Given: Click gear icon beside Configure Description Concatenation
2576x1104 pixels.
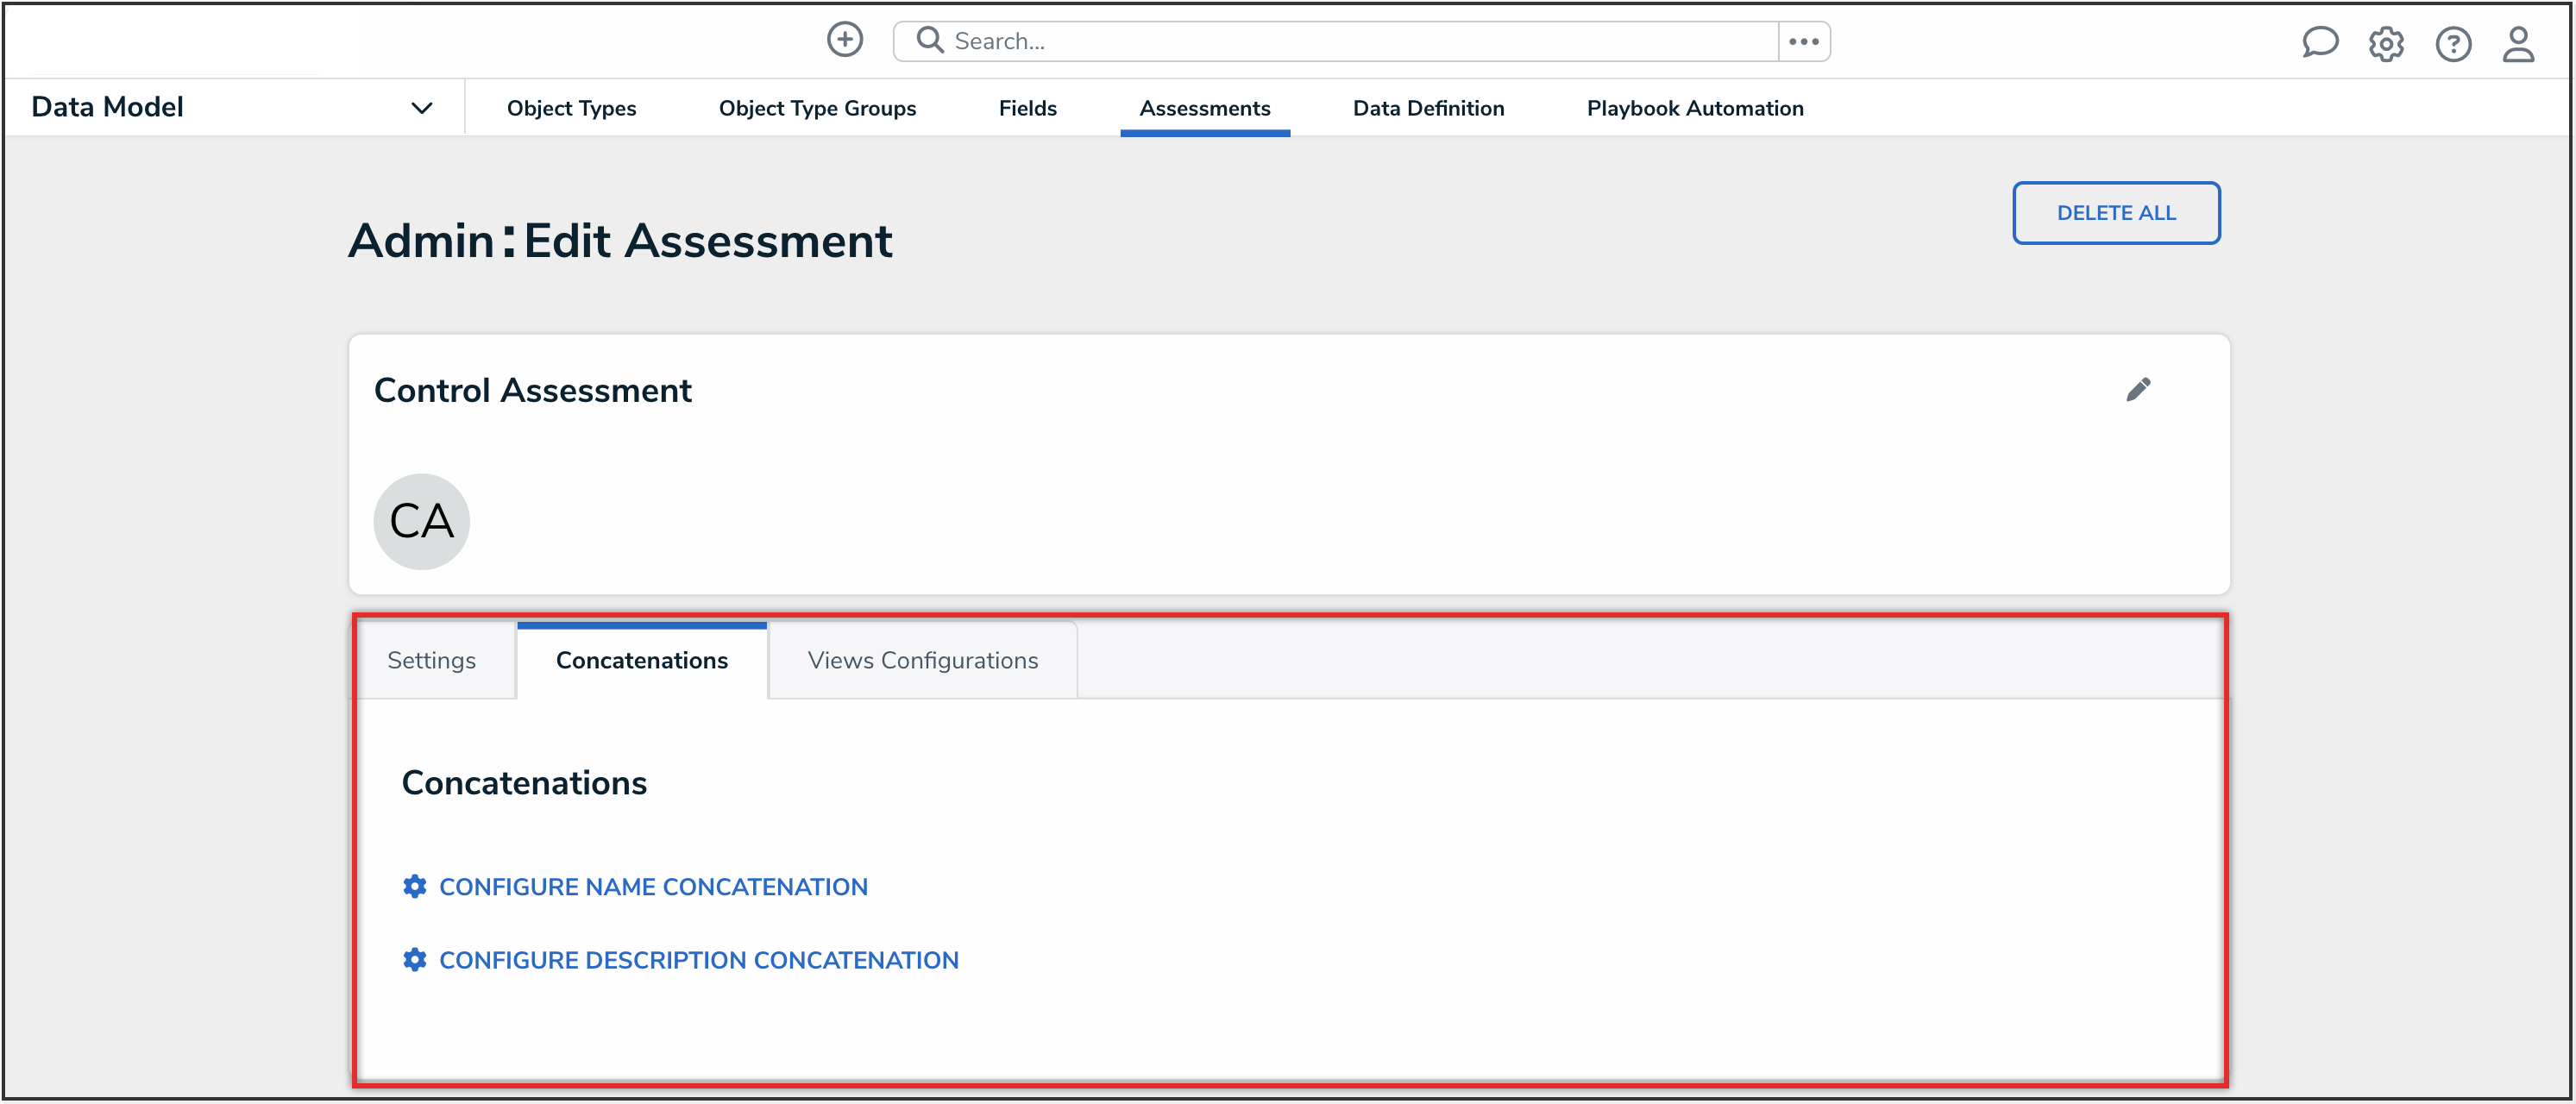Looking at the screenshot, I should (x=414, y=959).
